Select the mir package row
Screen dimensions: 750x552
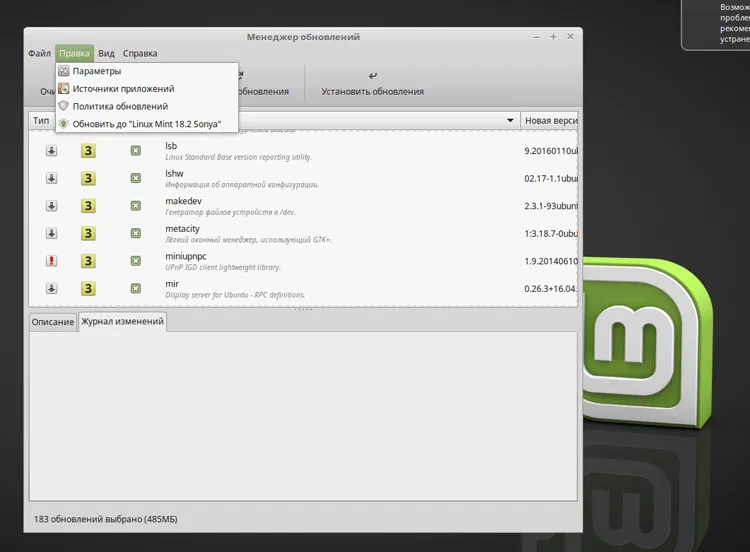click(303, 288)
